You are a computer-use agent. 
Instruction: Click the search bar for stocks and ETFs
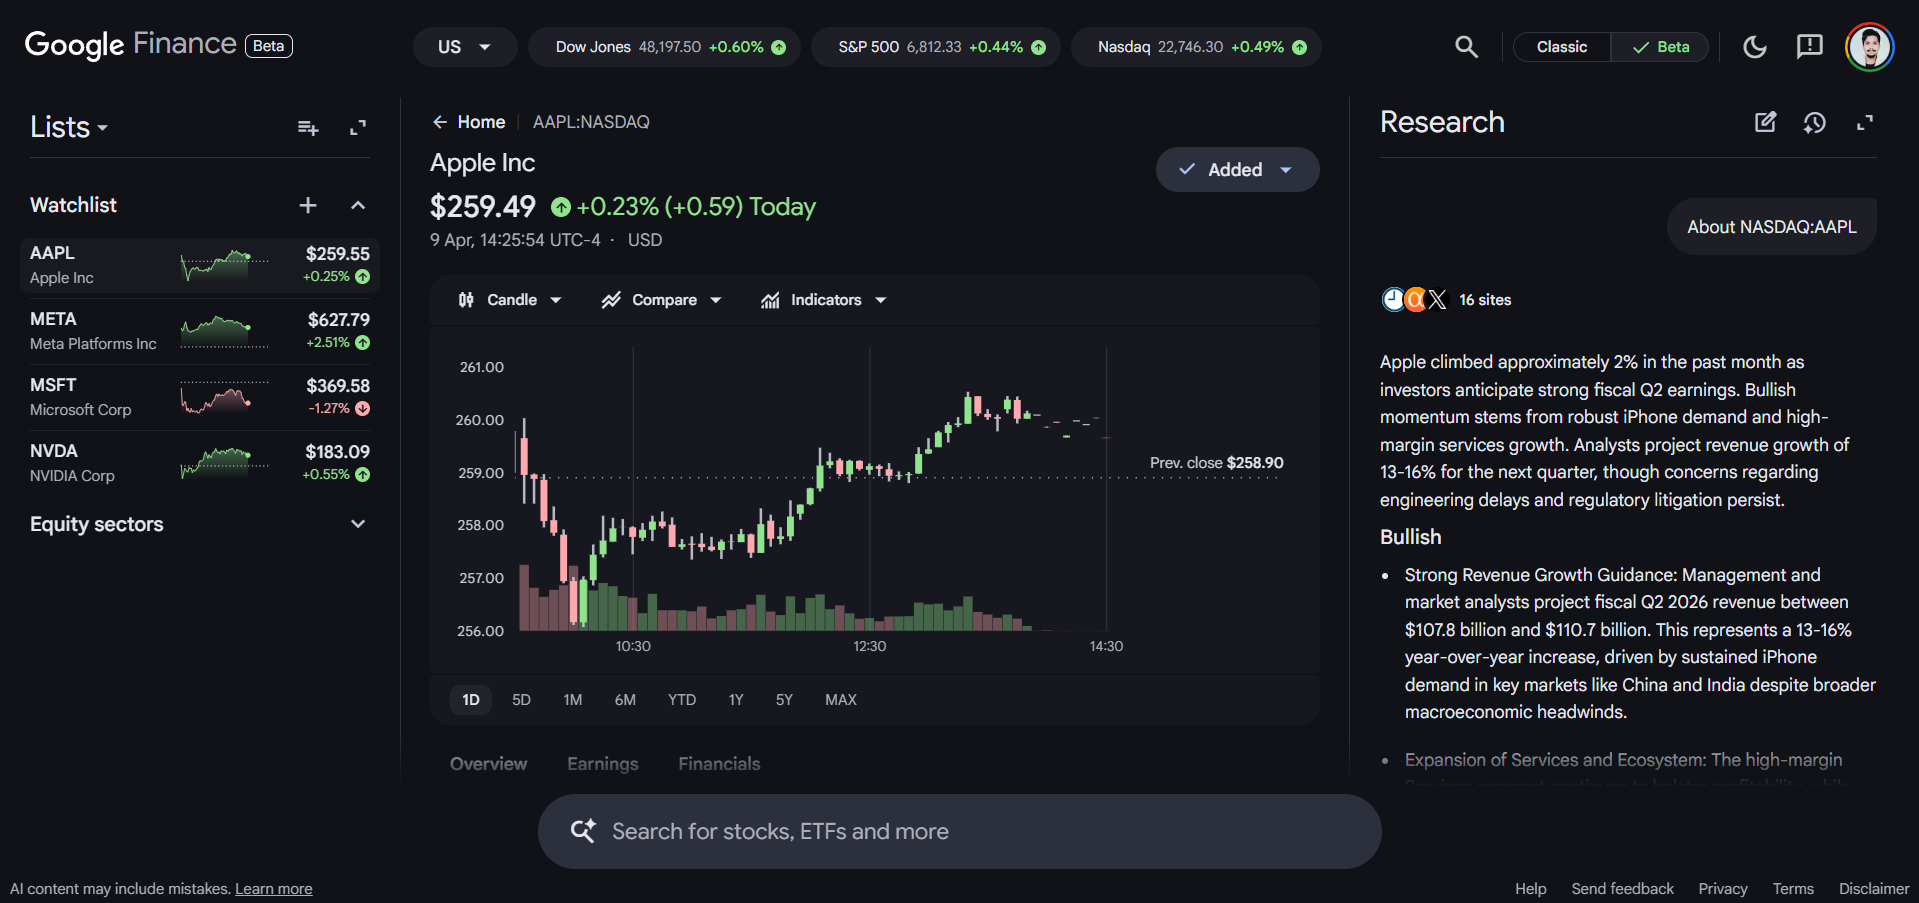(958, 831)
